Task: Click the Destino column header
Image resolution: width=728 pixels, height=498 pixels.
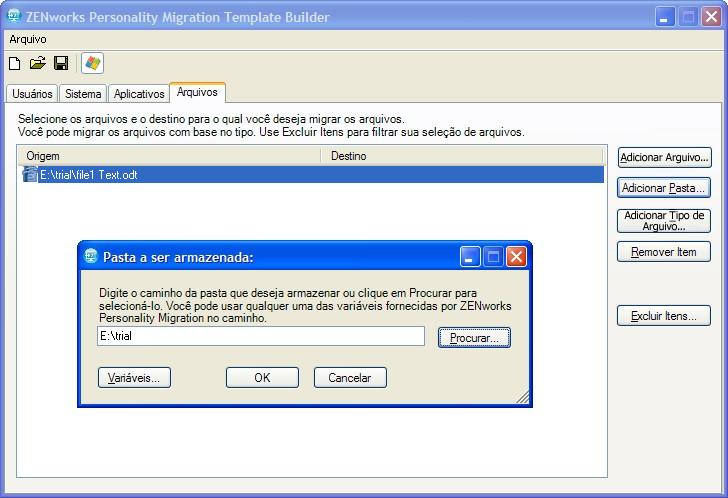Action: click(x=463, y=156)
